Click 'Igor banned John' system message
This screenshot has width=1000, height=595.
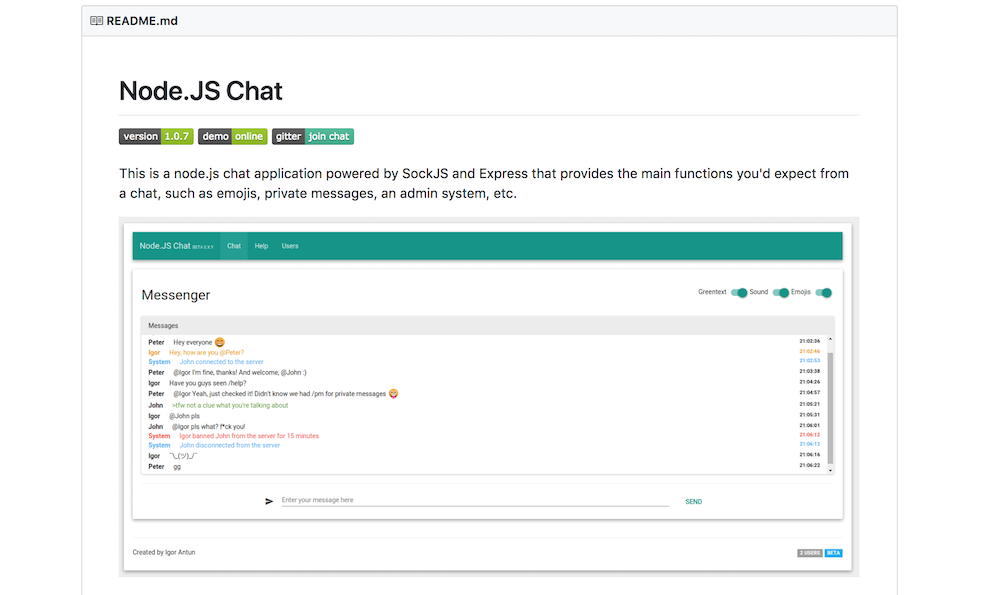[249, 436]
